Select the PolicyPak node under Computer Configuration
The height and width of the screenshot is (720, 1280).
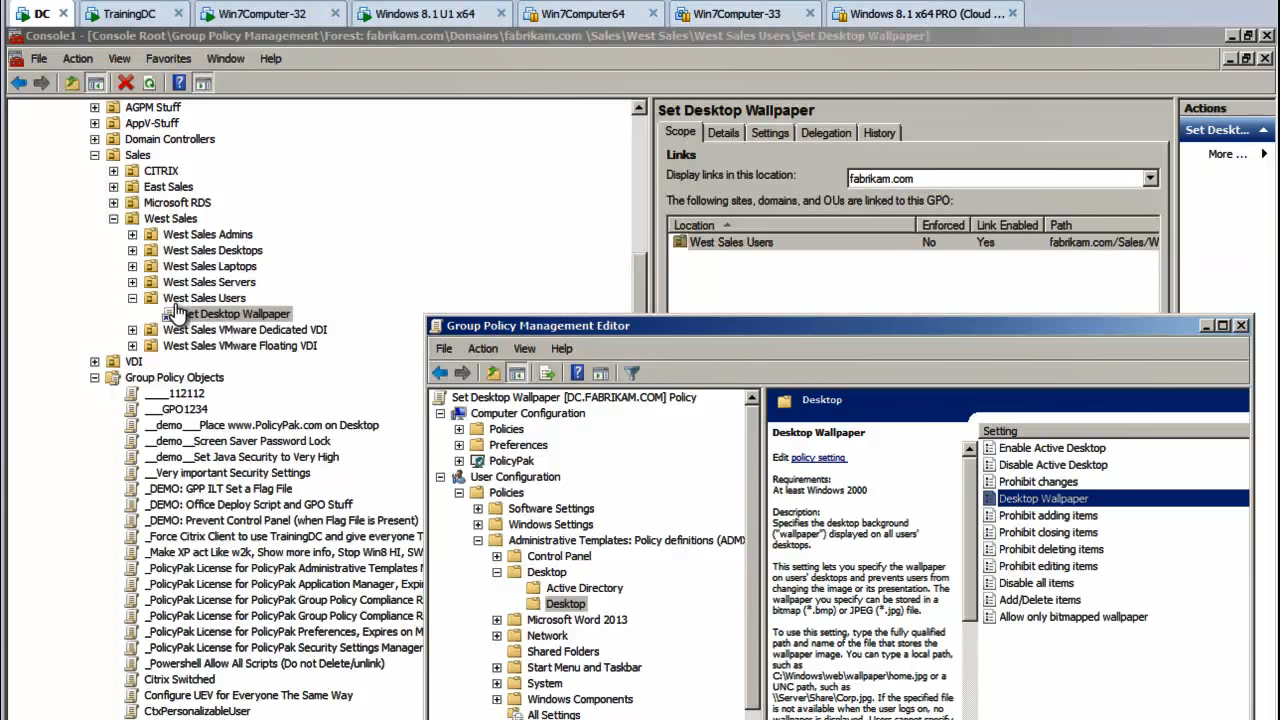click(511, 461)
